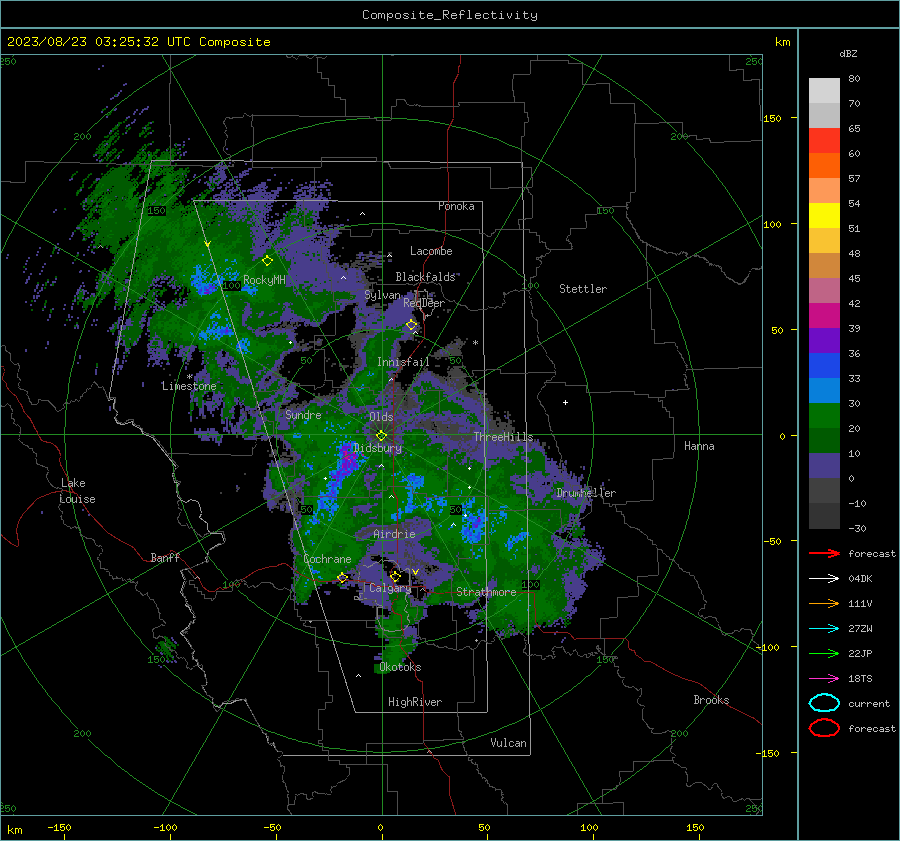900x841 pixels.
Task: Pick the purple dBZ legend swatch above 36
Action: pos(824,340)
